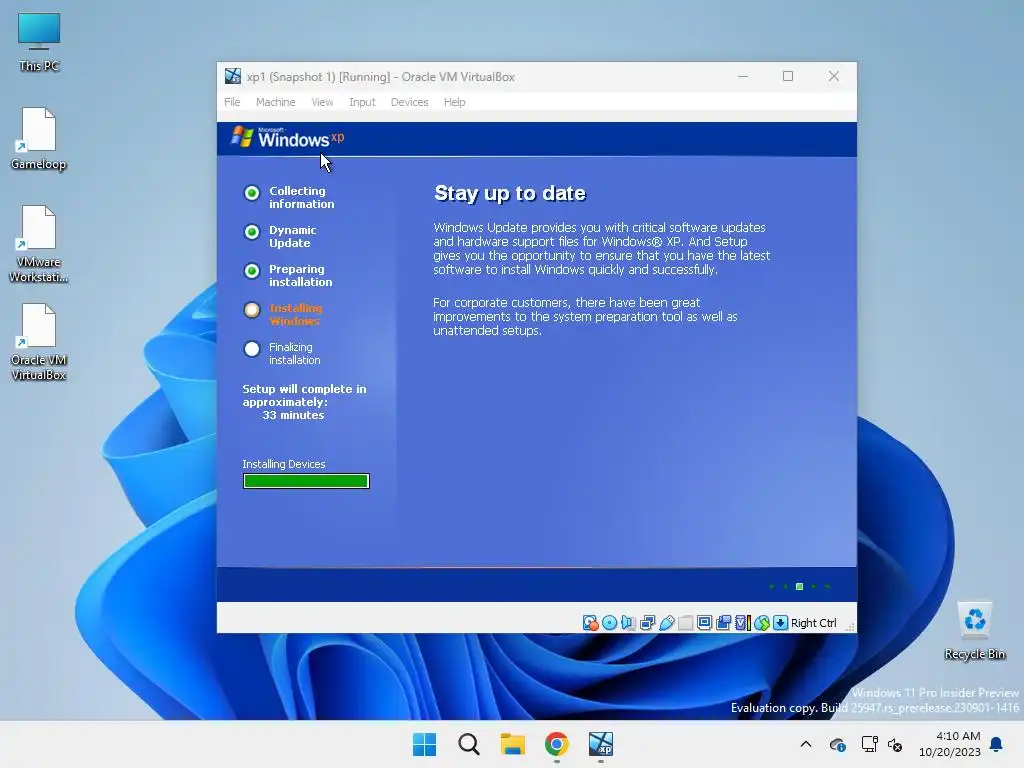Click the VirtualBox window title bar icon
Image resolution: width=1024 pixels, height=768 pixels.
(x=232, y=76)
